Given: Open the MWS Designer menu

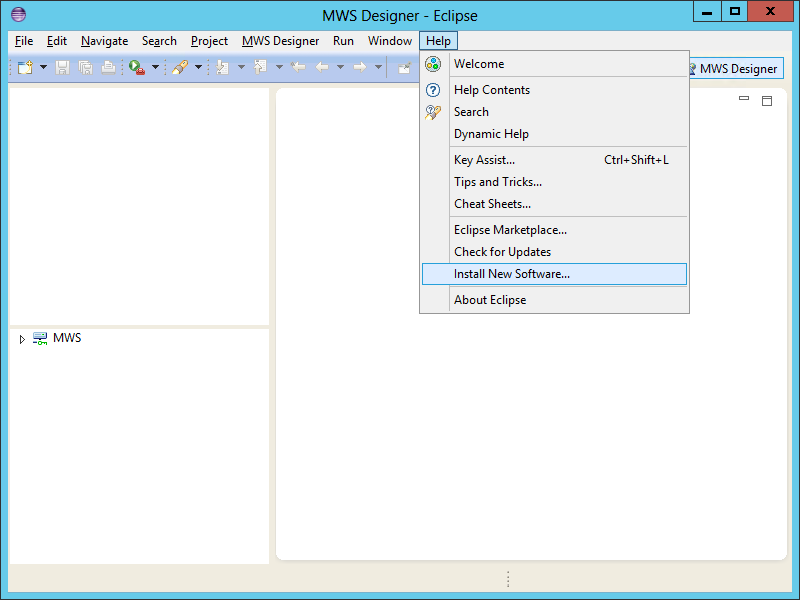Looking at the screenshot, I should (280, 41).
